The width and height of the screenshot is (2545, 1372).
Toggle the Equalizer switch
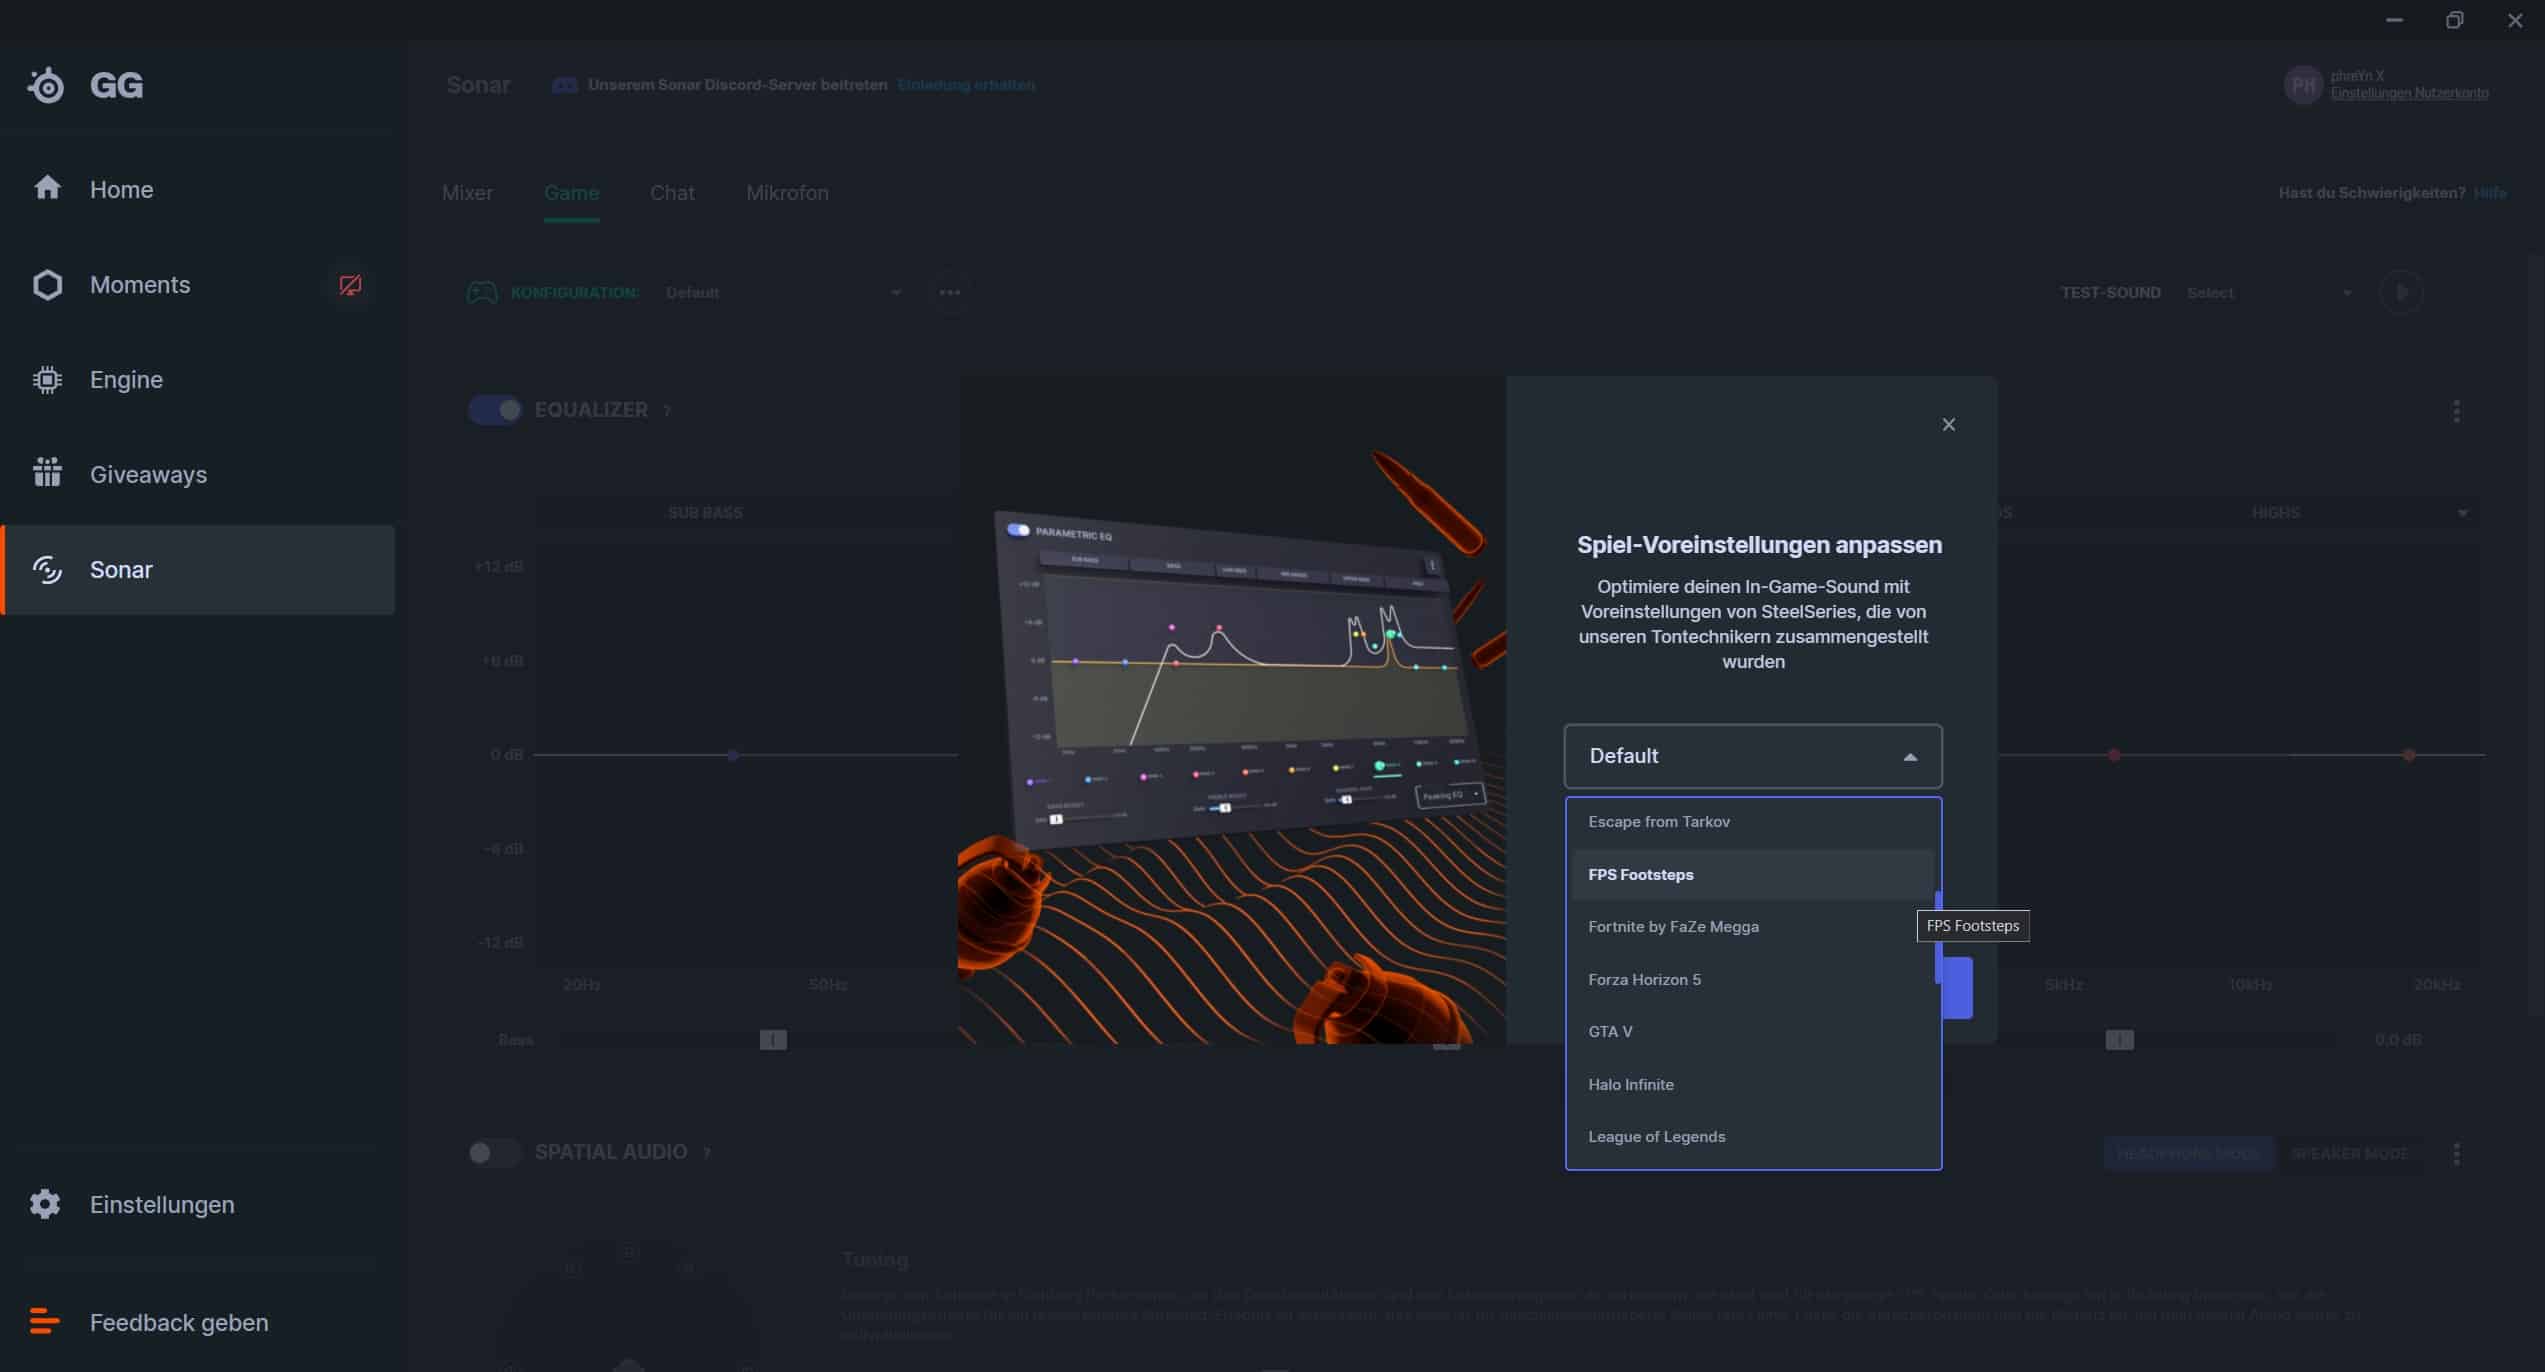495,410
